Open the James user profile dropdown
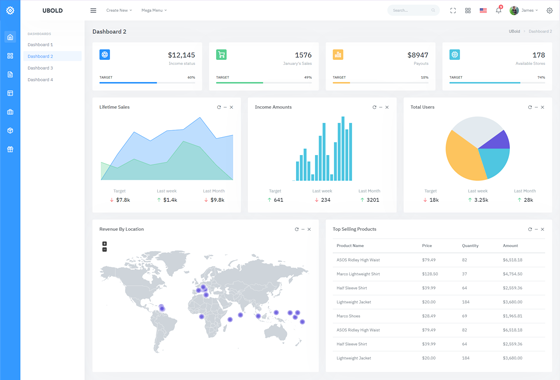This screenshot has height=380, width=560. (524, 10)
